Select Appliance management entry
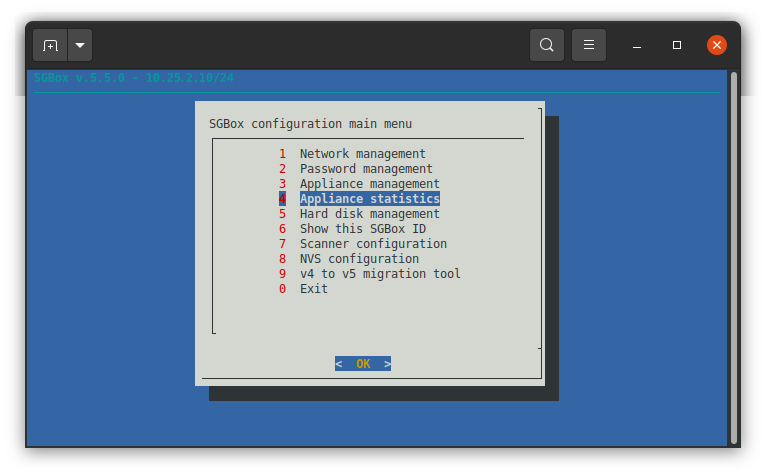This screenshot has height=476, width=766. coord(359,184)
